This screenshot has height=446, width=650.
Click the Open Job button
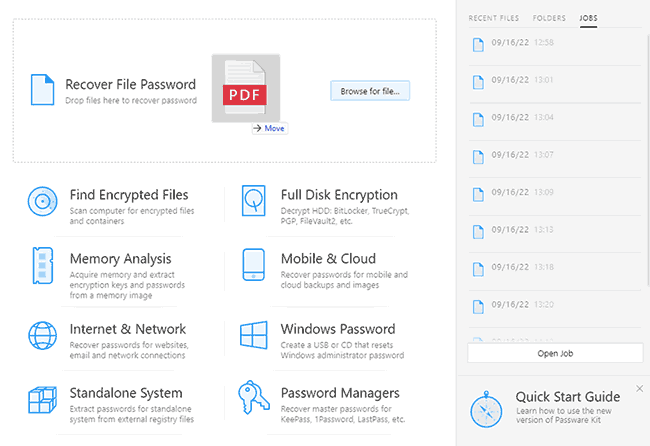tap(555, 353)
